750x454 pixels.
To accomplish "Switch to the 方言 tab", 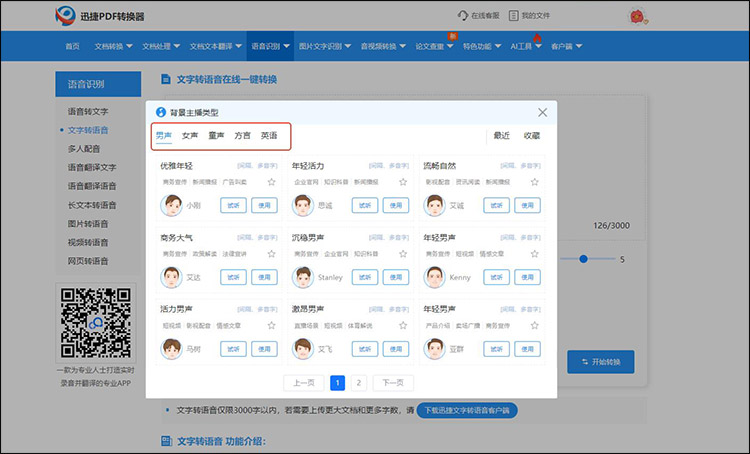I will (243, 135).
